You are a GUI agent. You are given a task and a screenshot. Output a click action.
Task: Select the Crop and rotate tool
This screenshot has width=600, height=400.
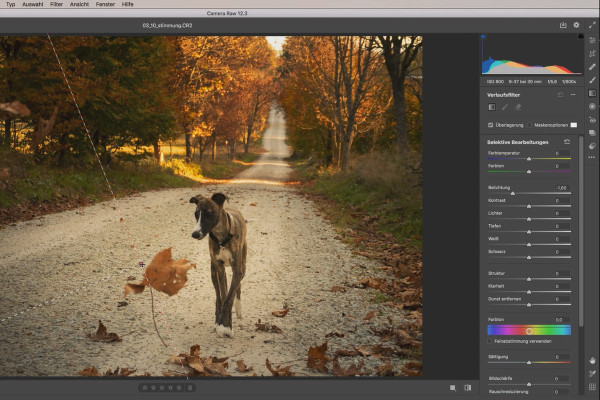pyautogui.click(x=592, y=54)
